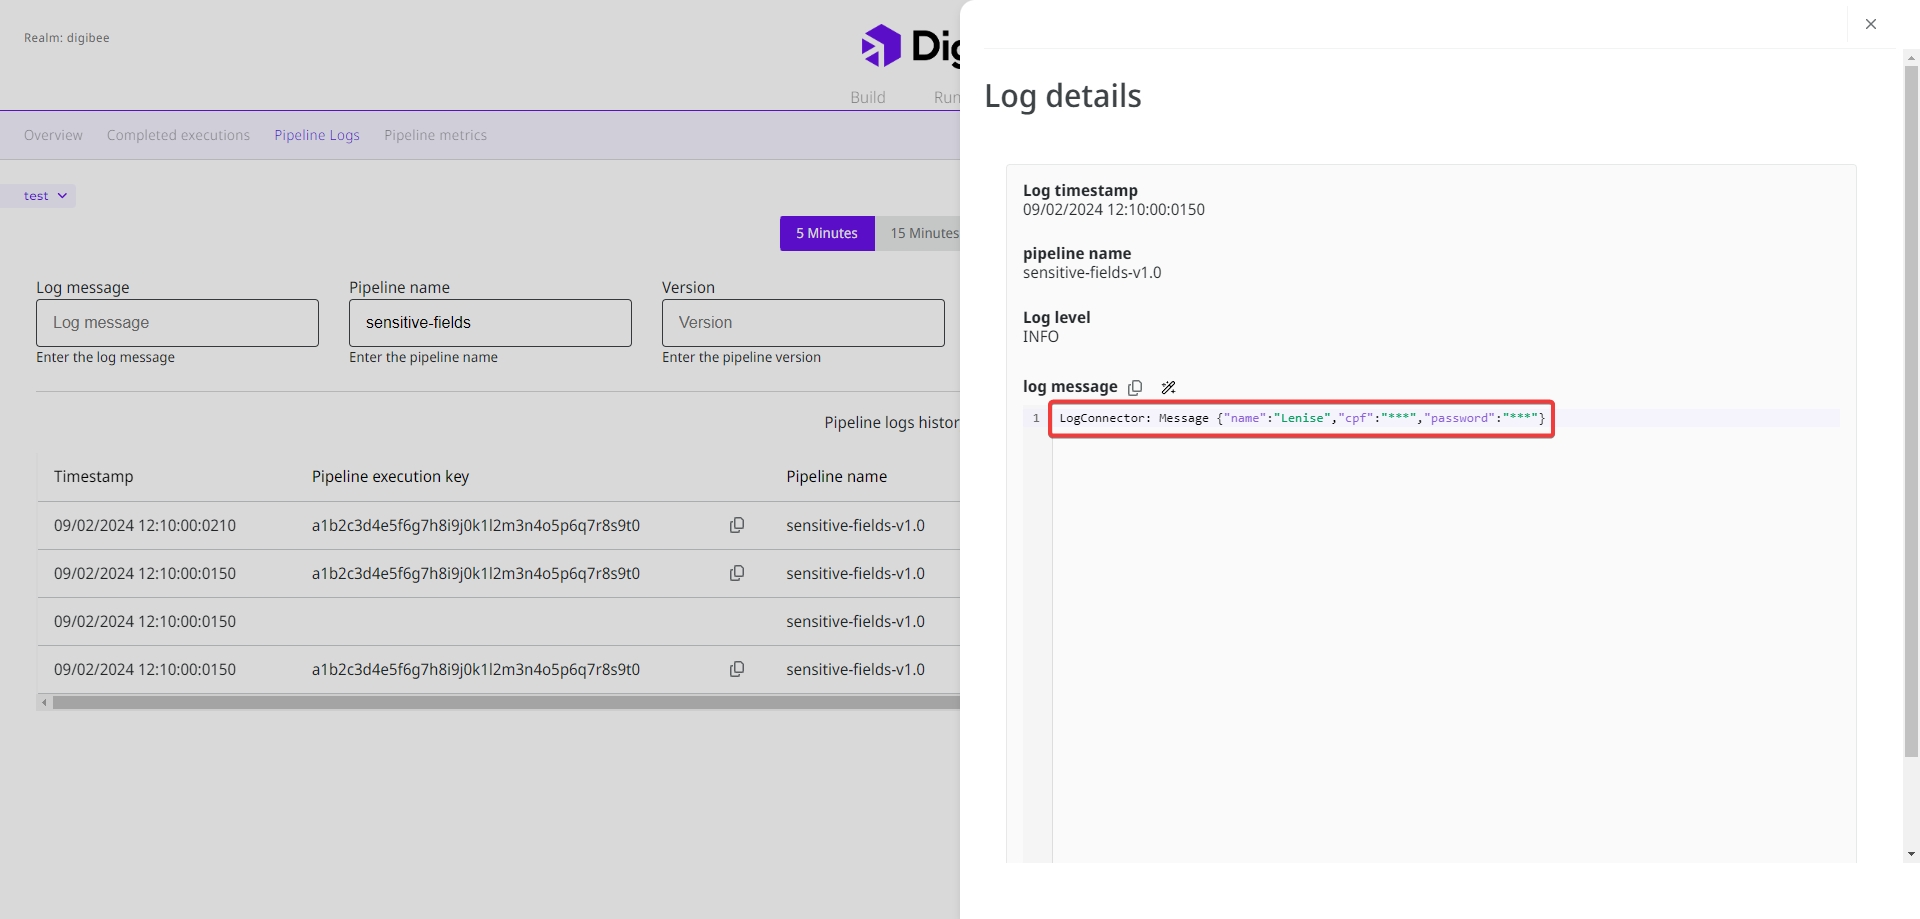Click the Log message input field

pos(177,323)
